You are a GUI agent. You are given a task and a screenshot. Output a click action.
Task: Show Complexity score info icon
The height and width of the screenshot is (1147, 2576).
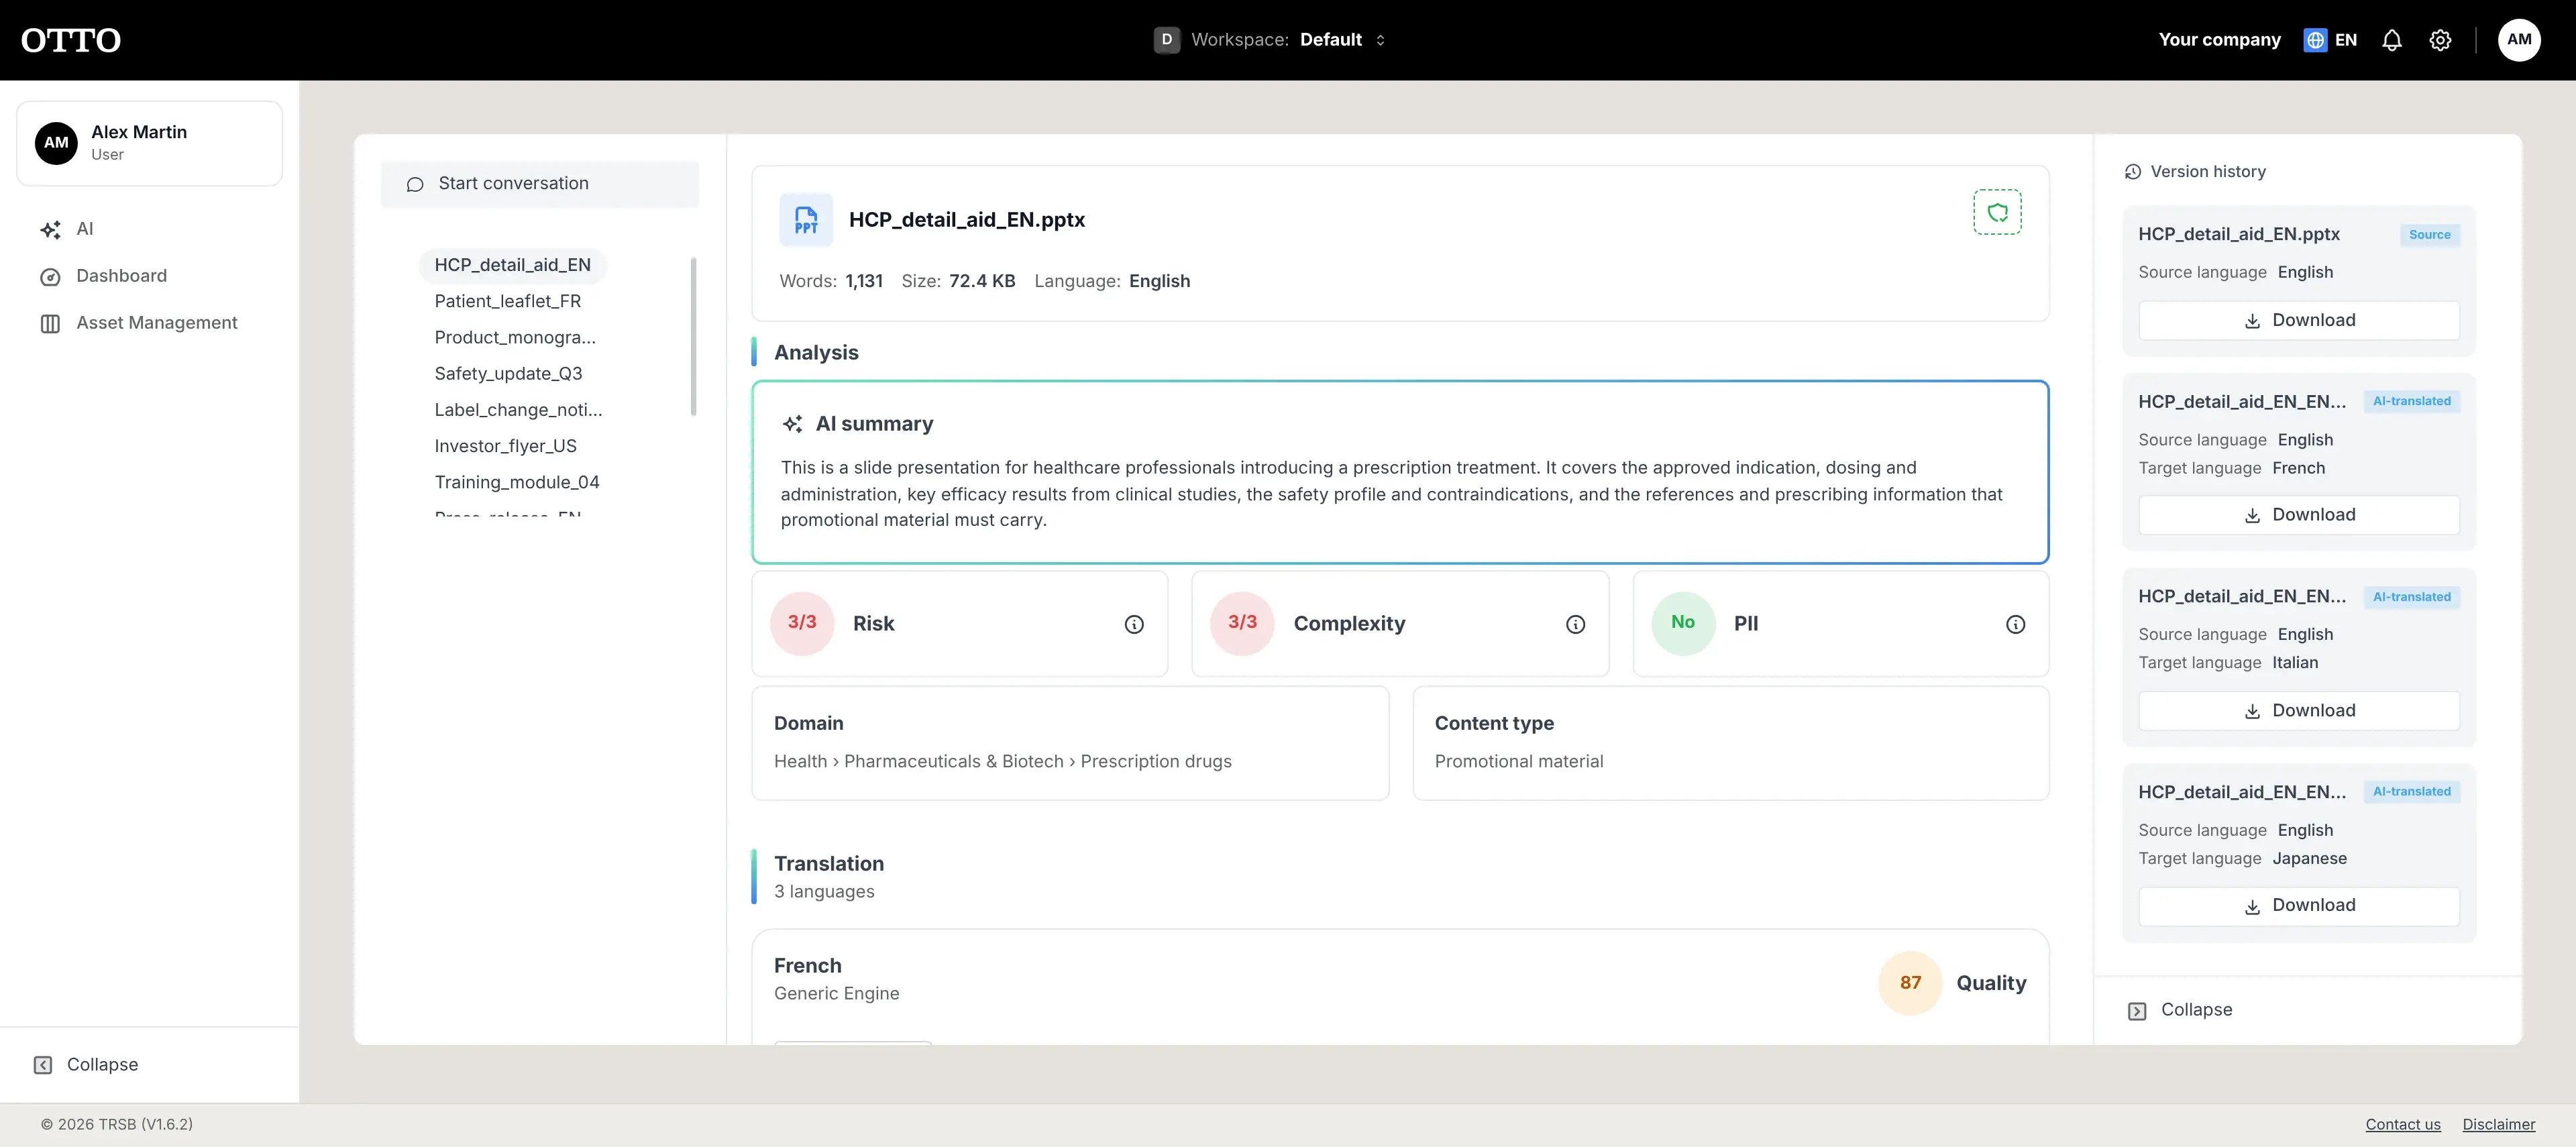(1575, 624)
